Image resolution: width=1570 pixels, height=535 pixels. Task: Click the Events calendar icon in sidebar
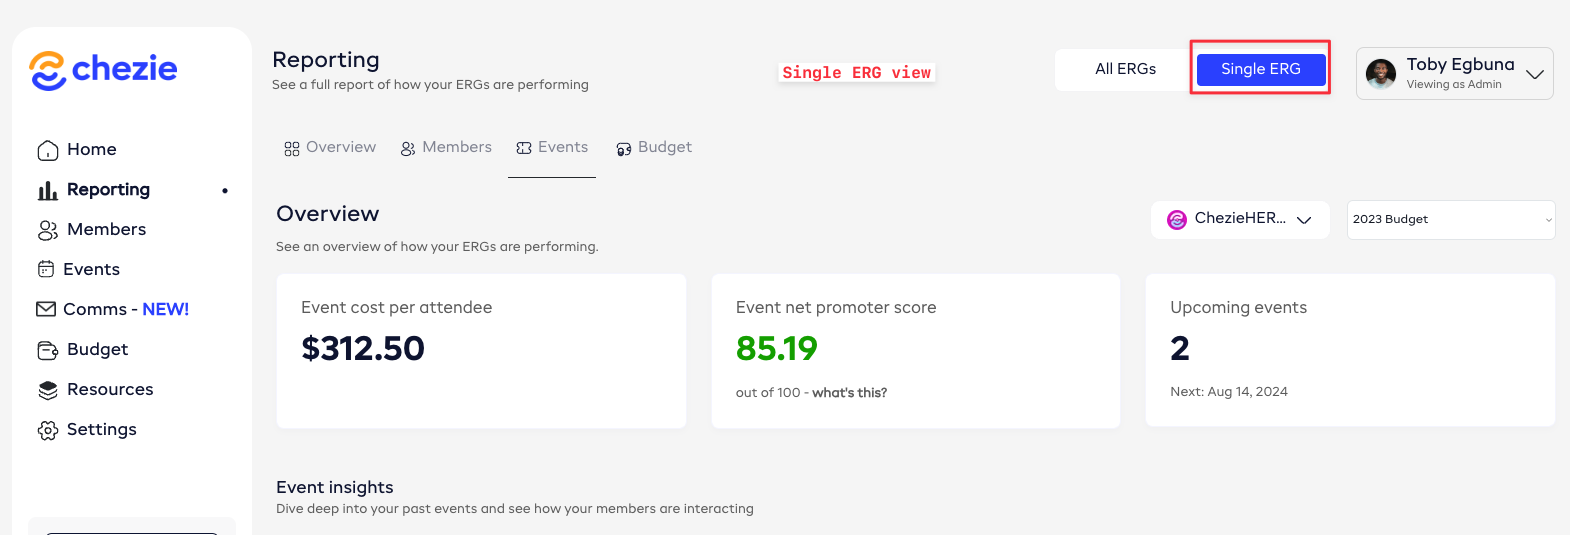[46, 269]
